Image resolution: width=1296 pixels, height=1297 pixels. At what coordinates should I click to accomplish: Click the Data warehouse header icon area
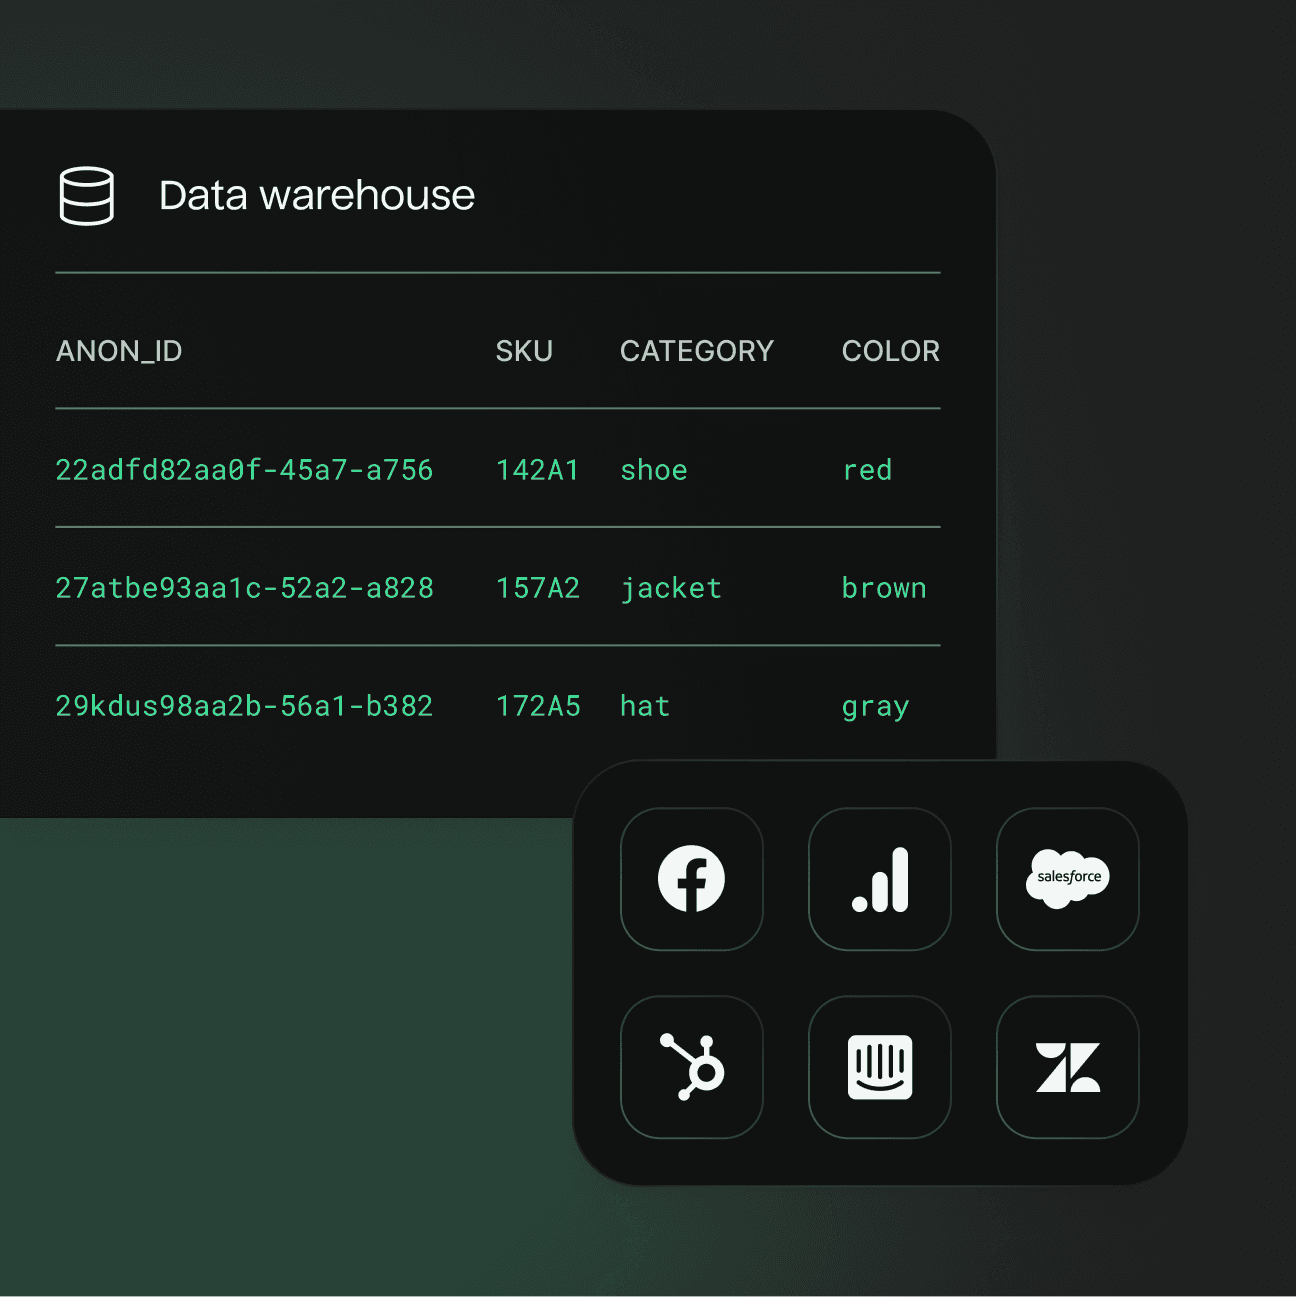[88, 195]
